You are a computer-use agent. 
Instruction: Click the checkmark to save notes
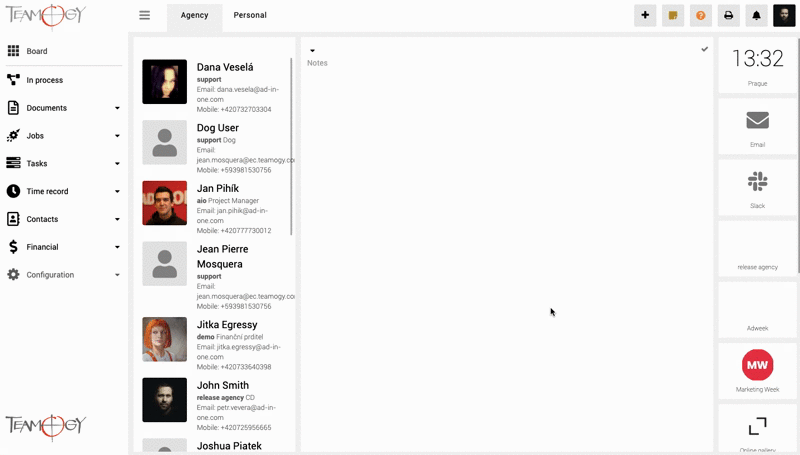click(x=705, y=49)
